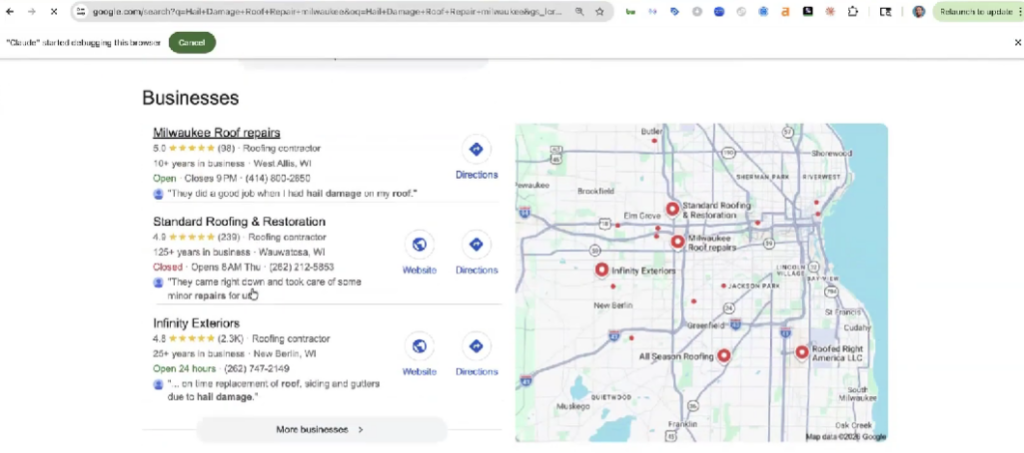Screen dimensions: 1024x453
Task: Click the 'minor repairs' review snippet
Action: (264, 289)
